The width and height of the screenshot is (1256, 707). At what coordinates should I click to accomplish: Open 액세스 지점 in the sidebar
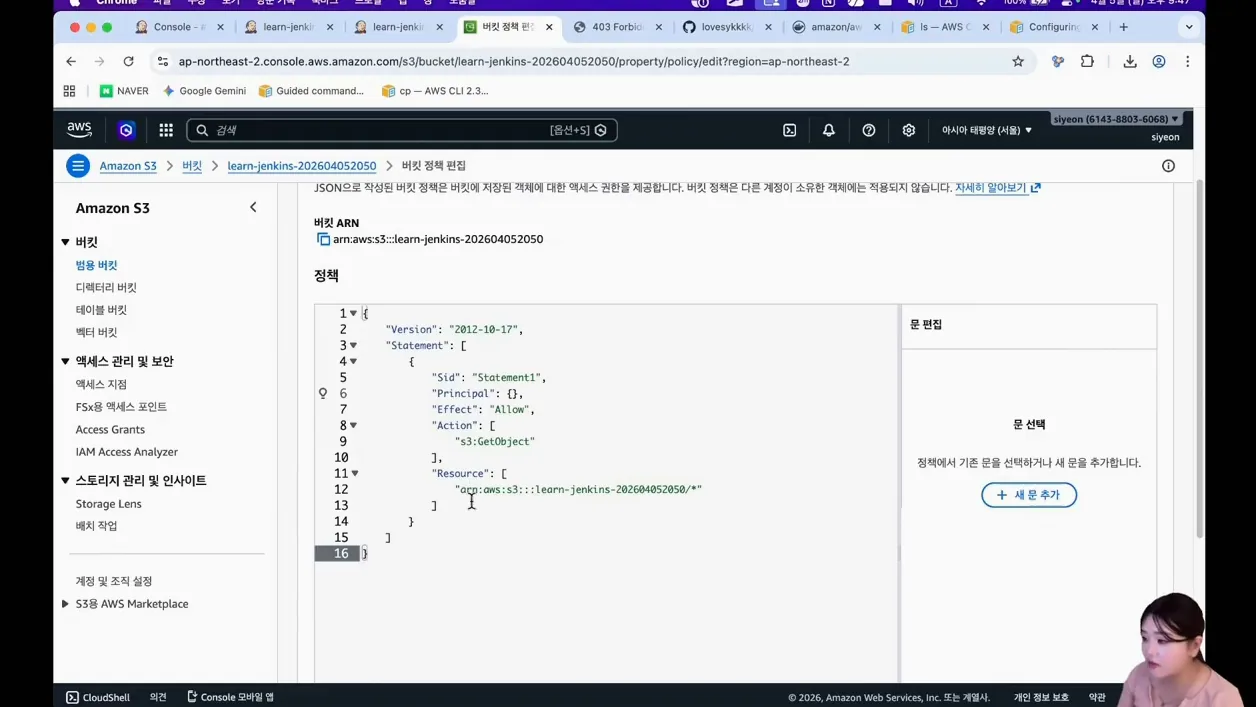click(x=101, y=384)
